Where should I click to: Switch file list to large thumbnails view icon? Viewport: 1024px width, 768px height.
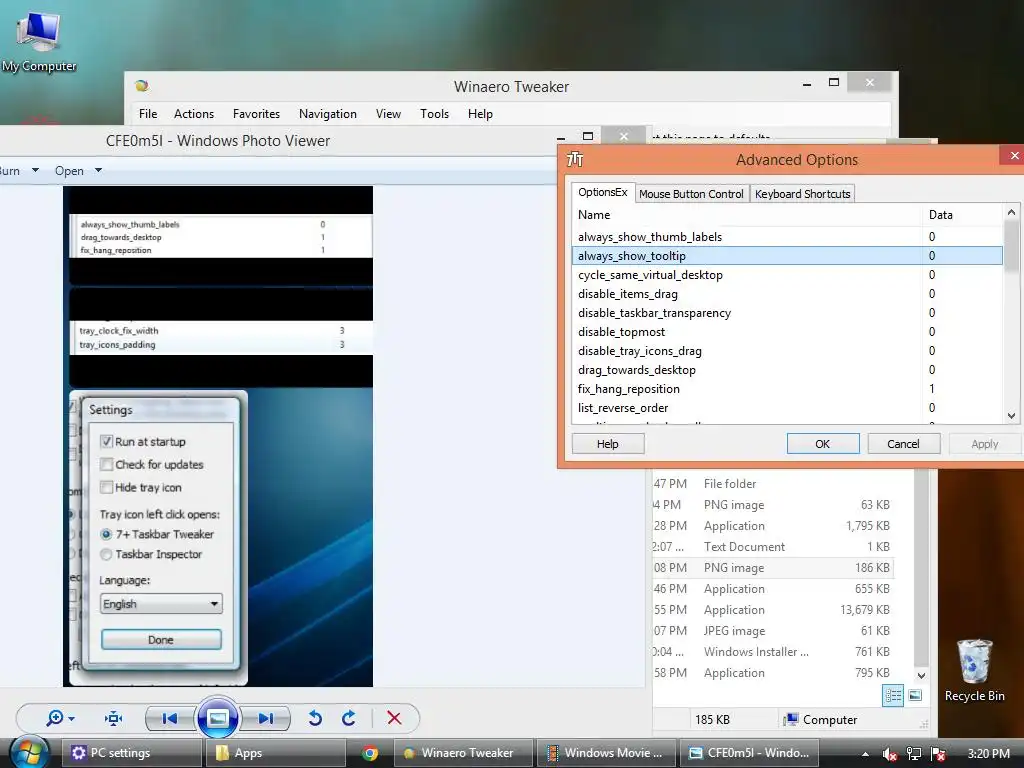coord(915,696)
